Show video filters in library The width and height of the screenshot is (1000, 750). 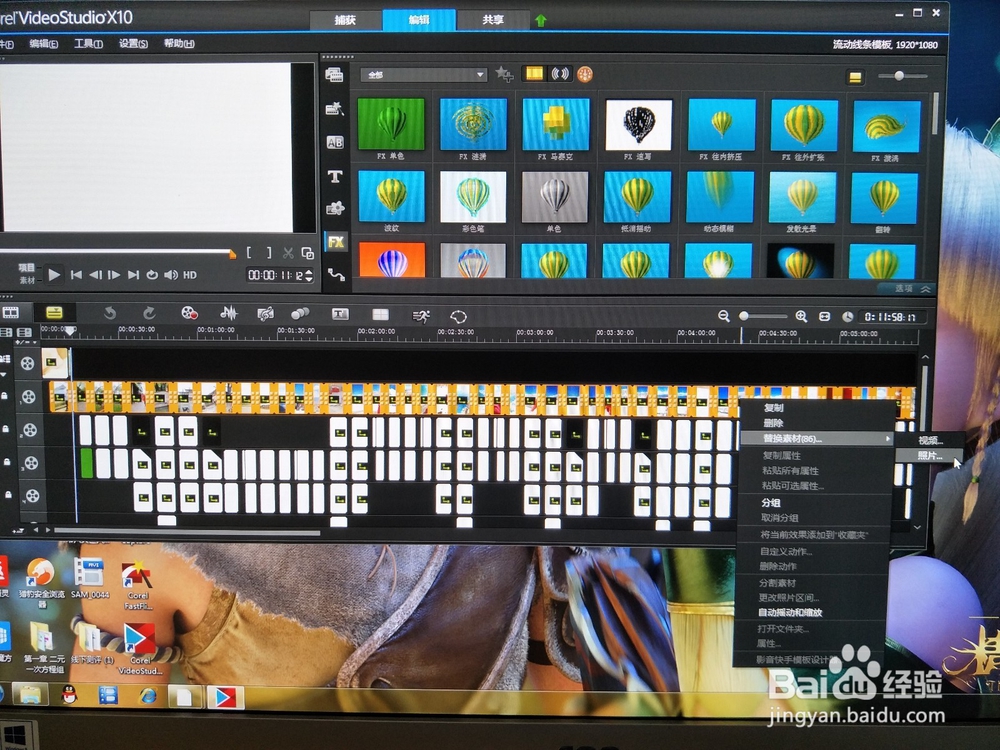[534, 74]
